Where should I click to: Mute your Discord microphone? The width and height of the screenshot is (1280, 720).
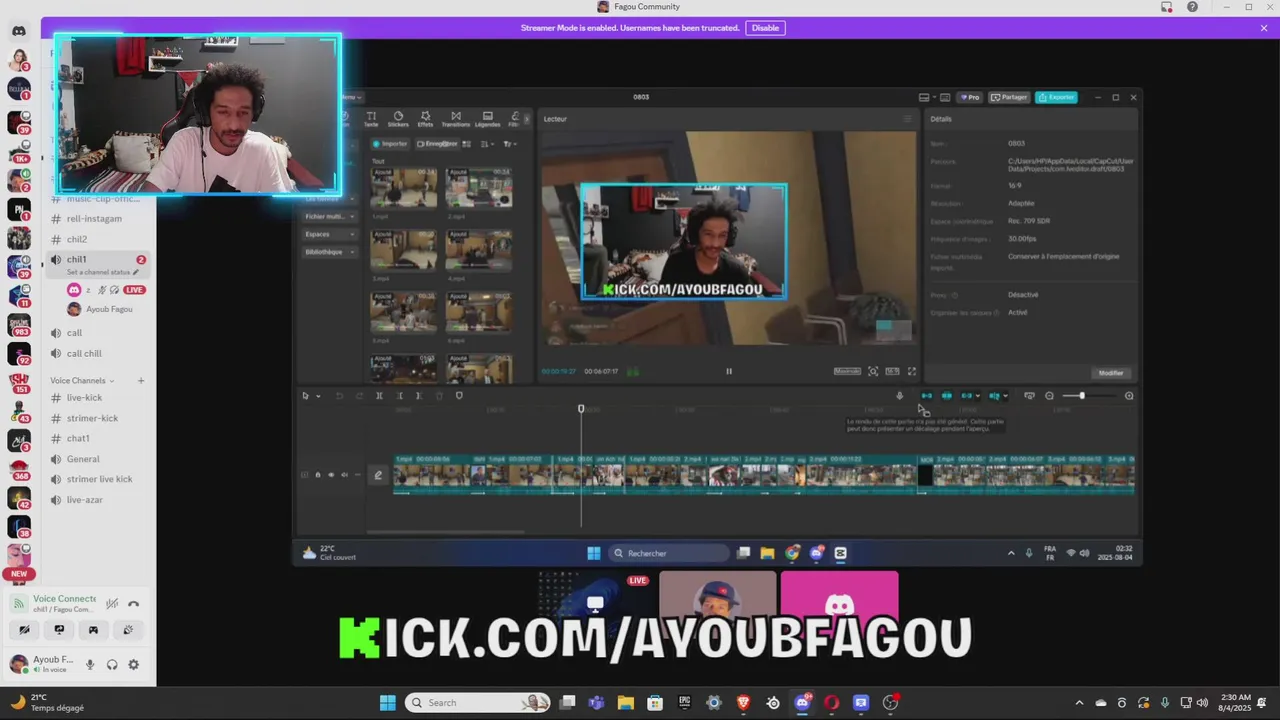coord(90,664)
